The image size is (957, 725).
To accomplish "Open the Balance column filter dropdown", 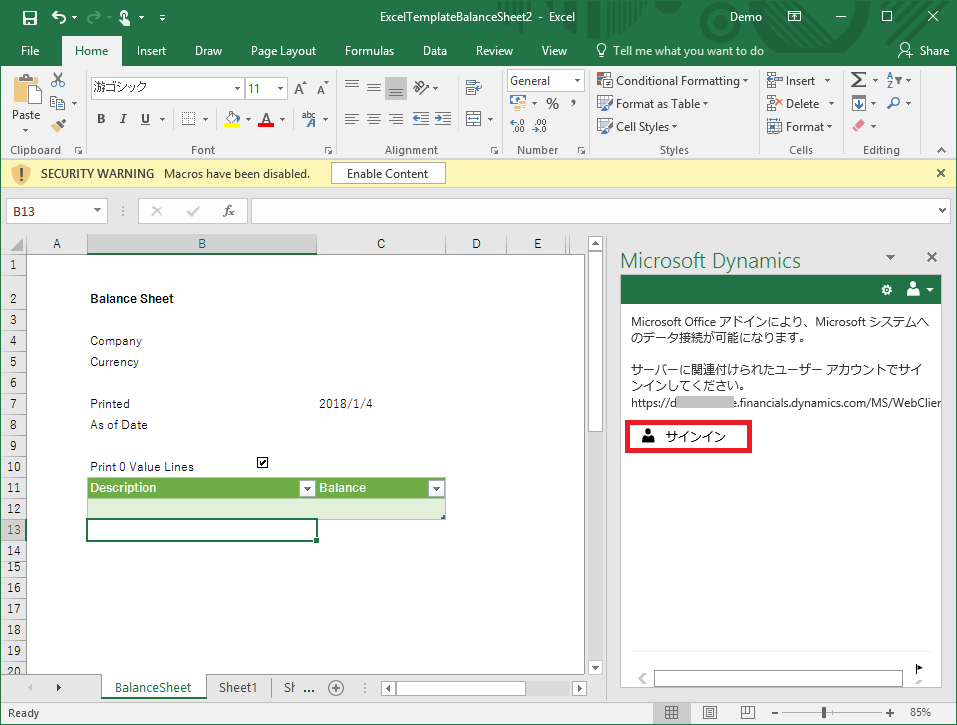I will click(x=436, y=488).
